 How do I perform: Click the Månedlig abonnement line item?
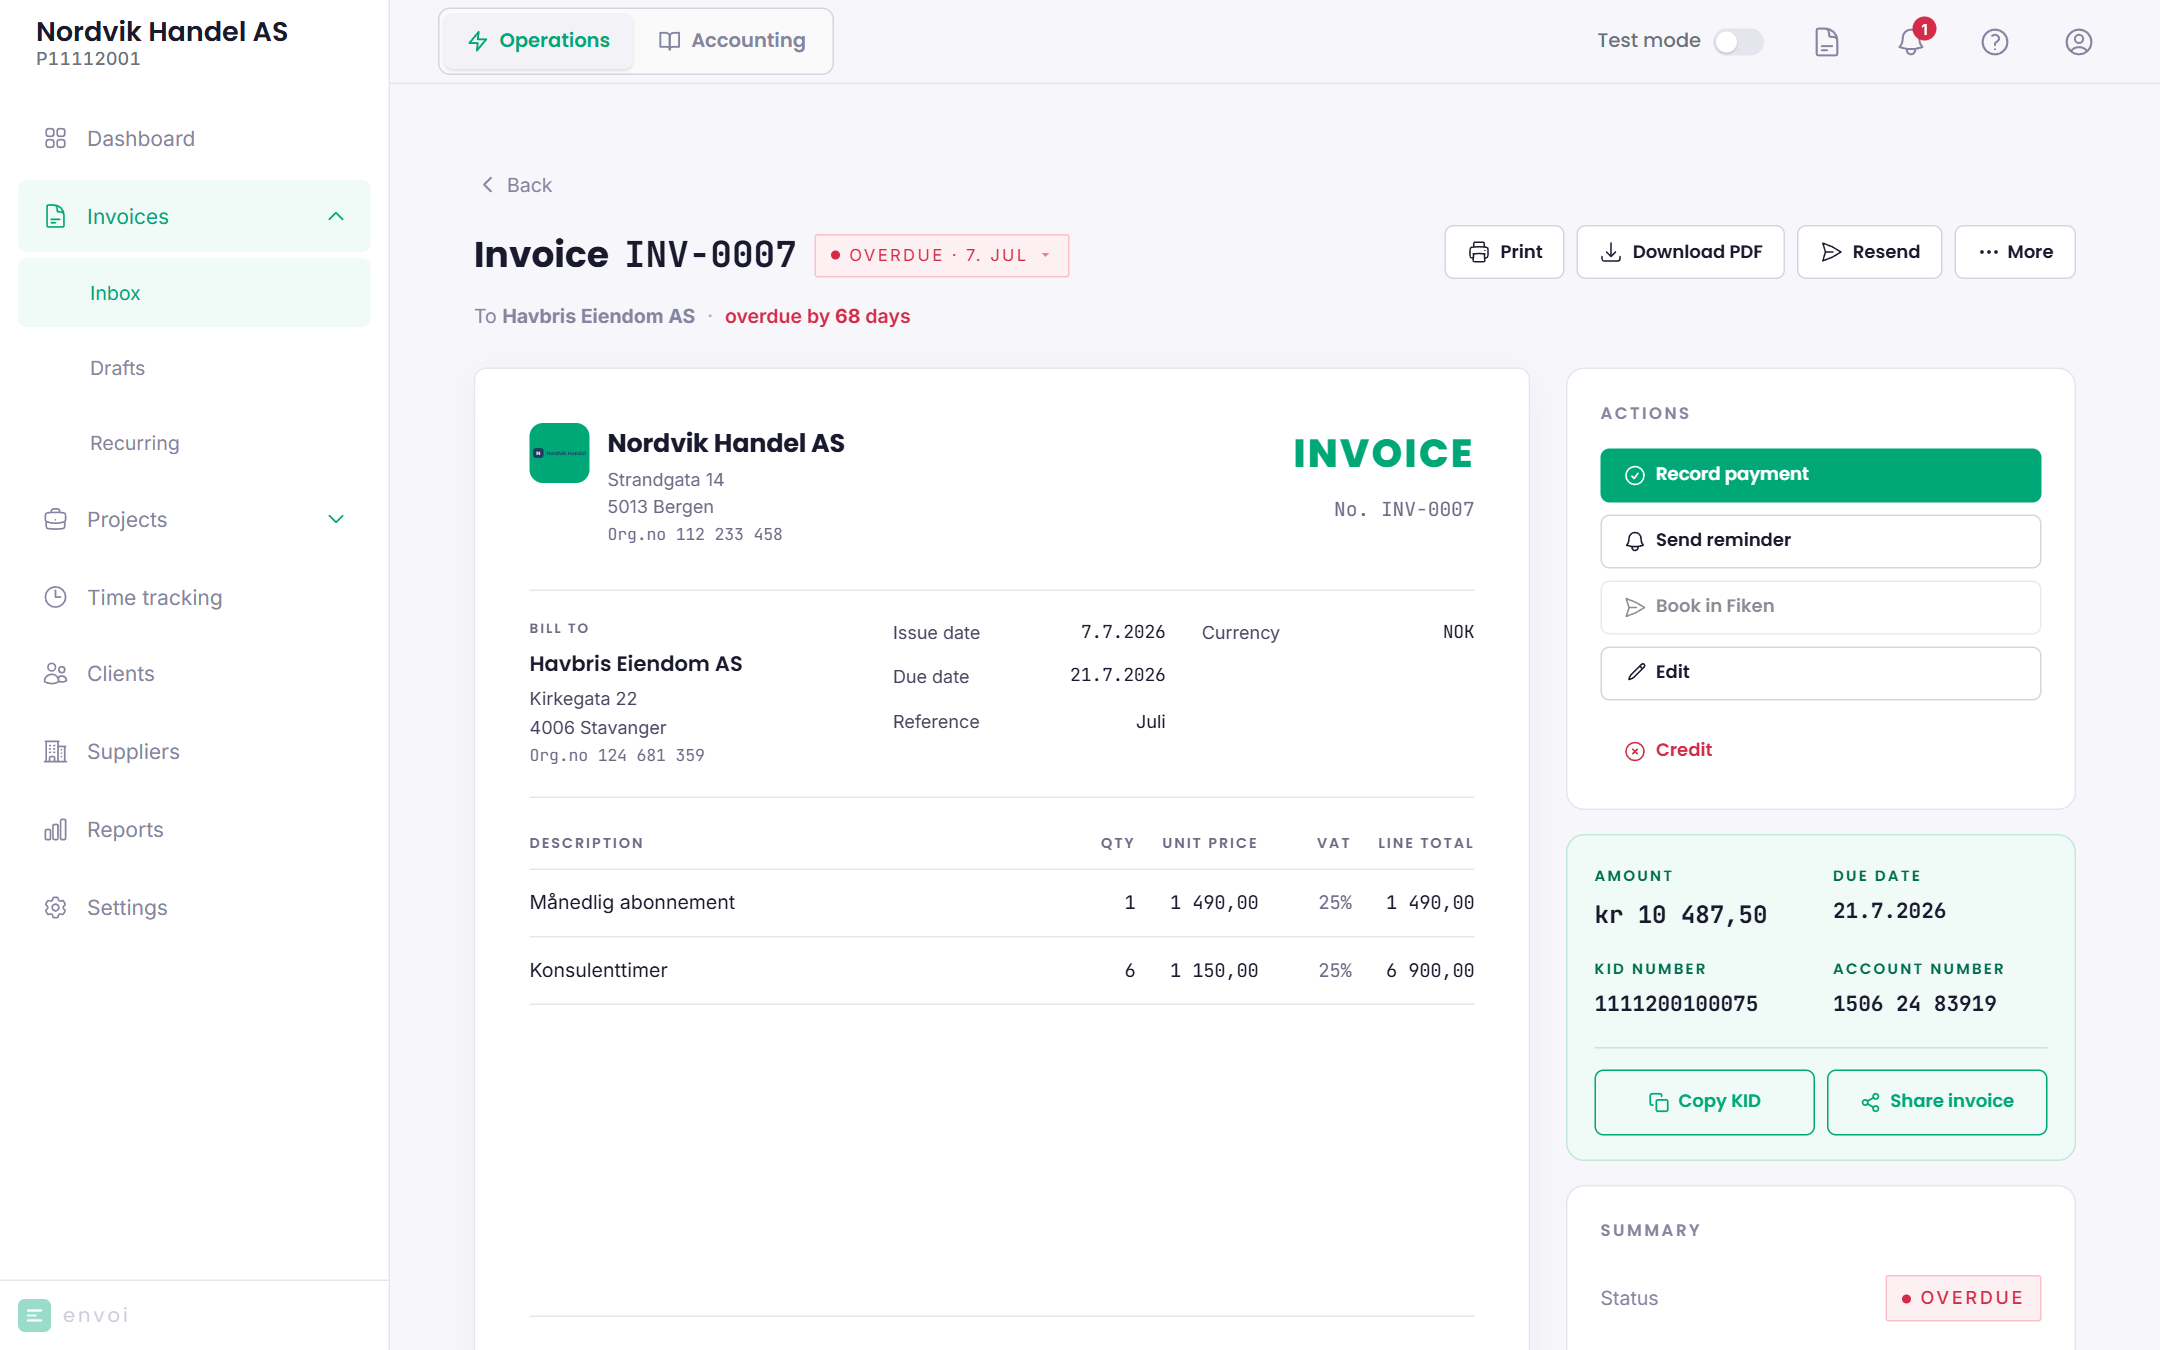tap(1002, 903)
